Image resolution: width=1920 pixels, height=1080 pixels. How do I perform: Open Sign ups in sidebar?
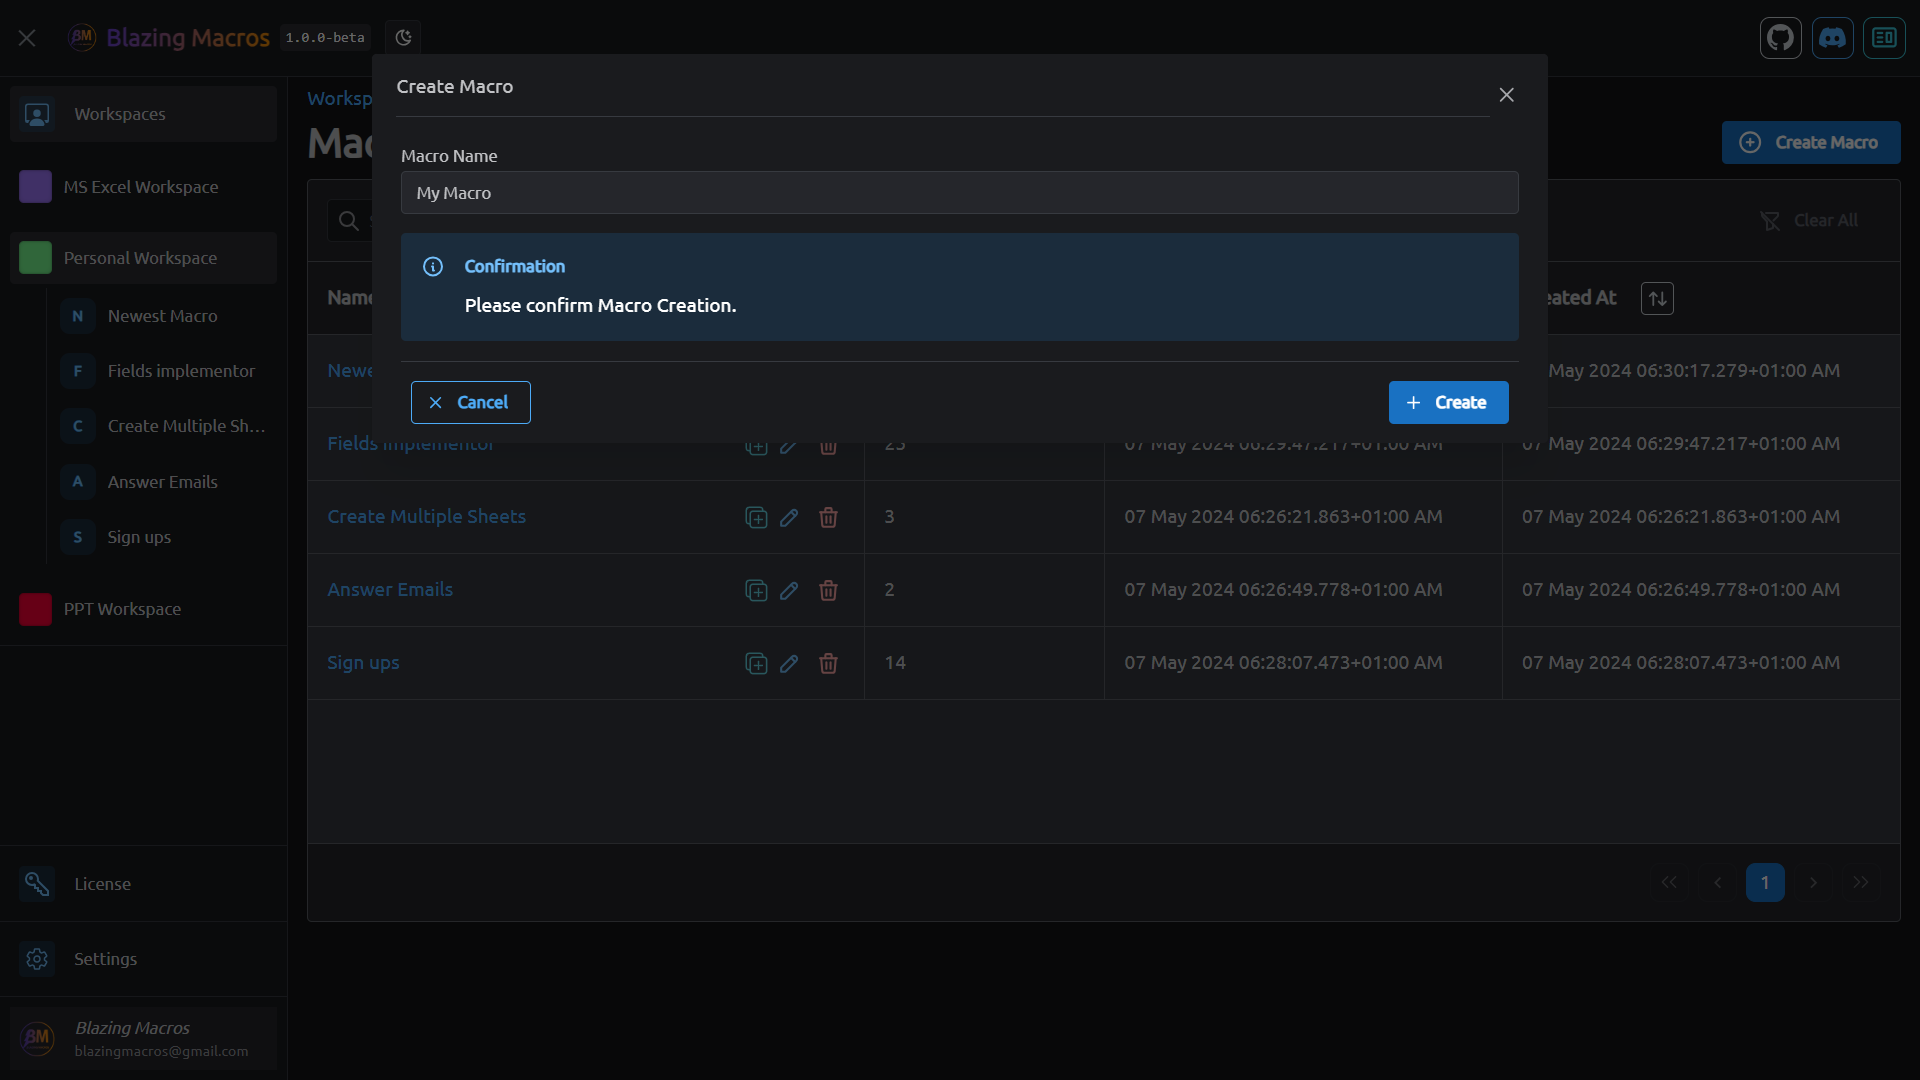(164, 537)
